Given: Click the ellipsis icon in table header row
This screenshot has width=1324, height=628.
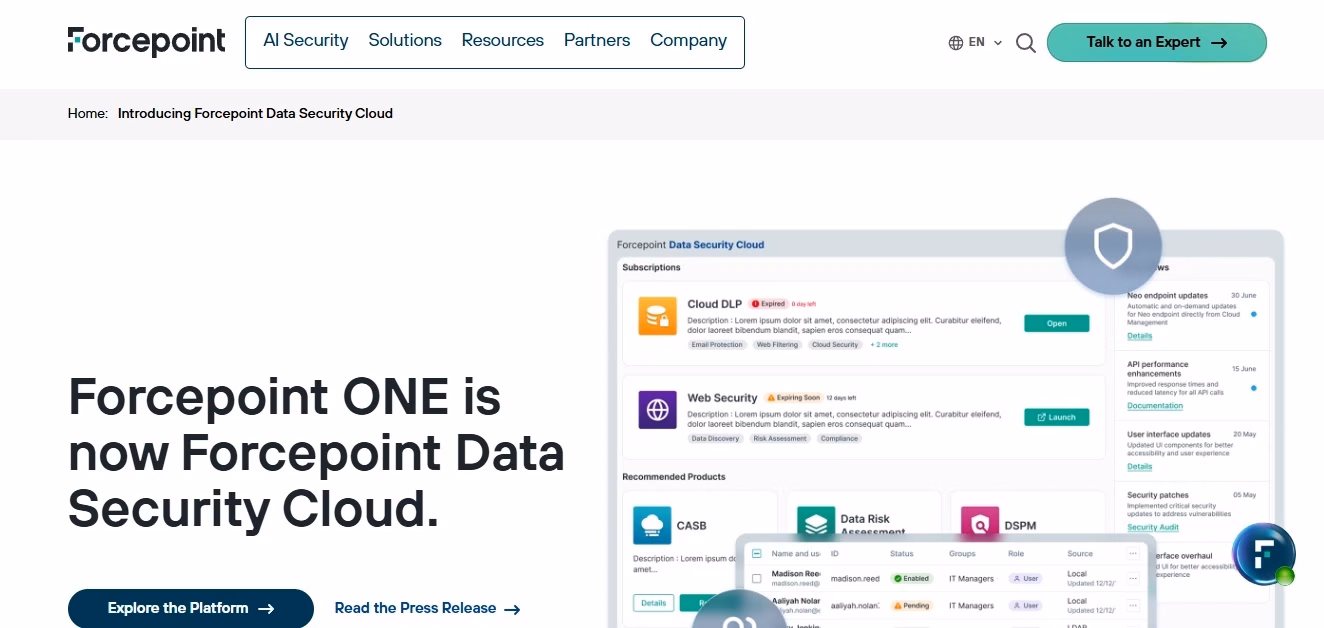Looking at the screenshot, I should pos(1133,553).
